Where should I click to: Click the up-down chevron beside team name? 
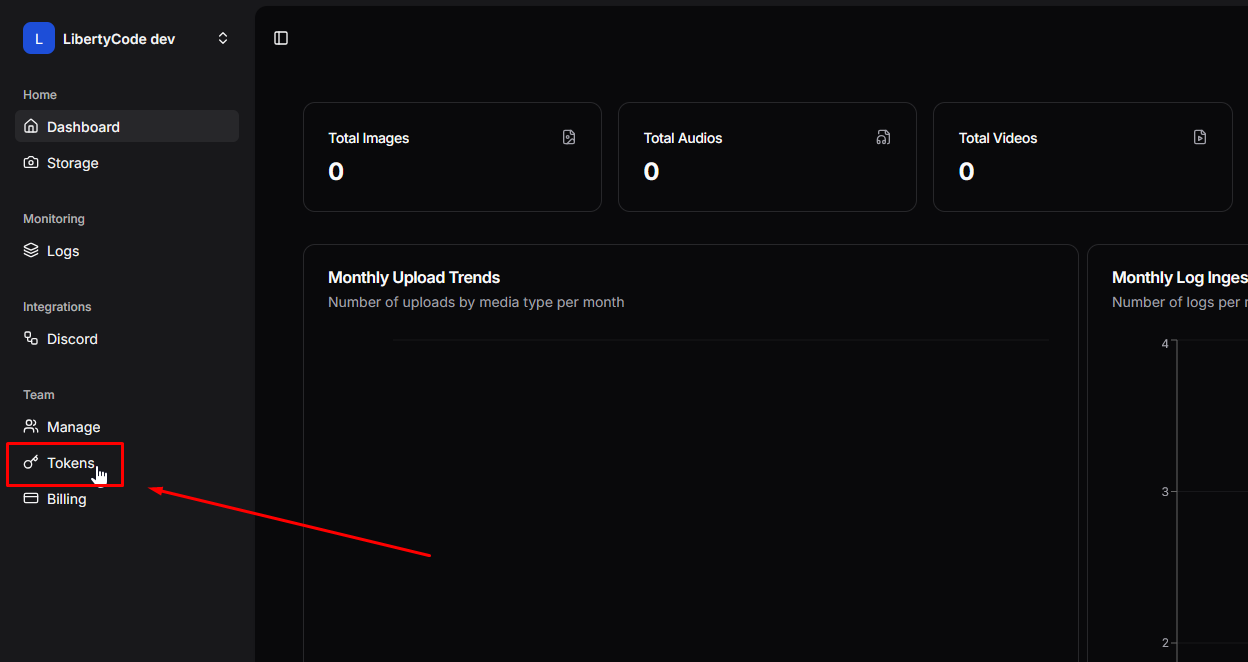223,39
